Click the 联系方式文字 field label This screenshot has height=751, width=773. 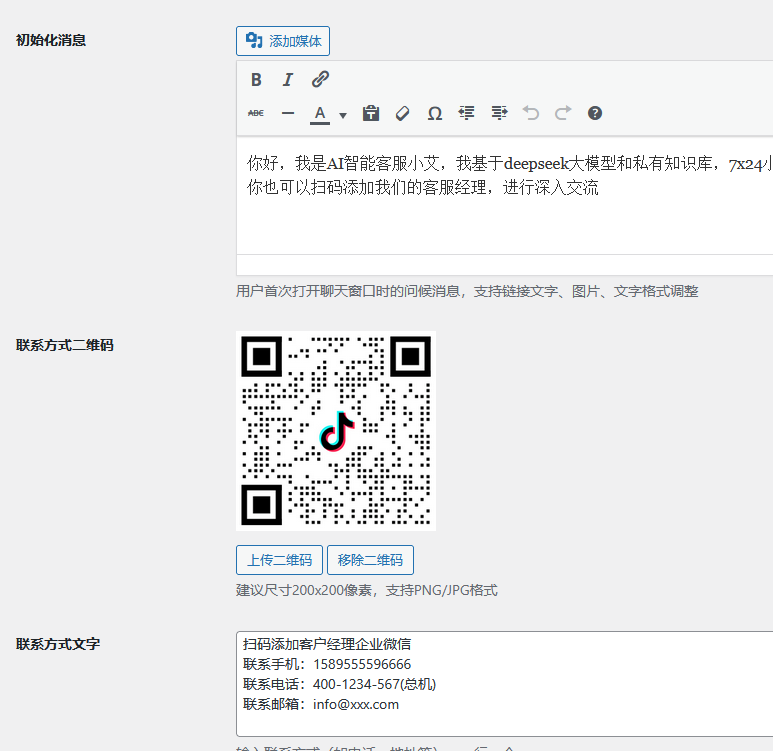click(x=58, y=644)
